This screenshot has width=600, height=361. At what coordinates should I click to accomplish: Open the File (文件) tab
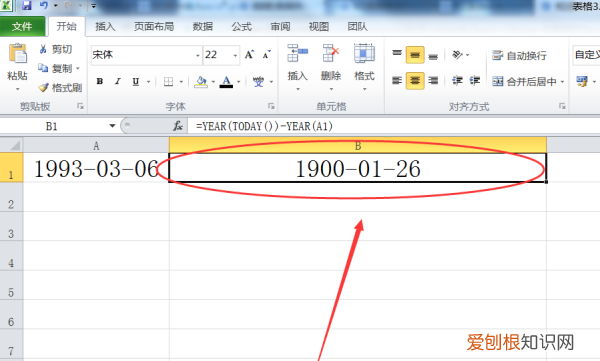(x=22, y=26)
